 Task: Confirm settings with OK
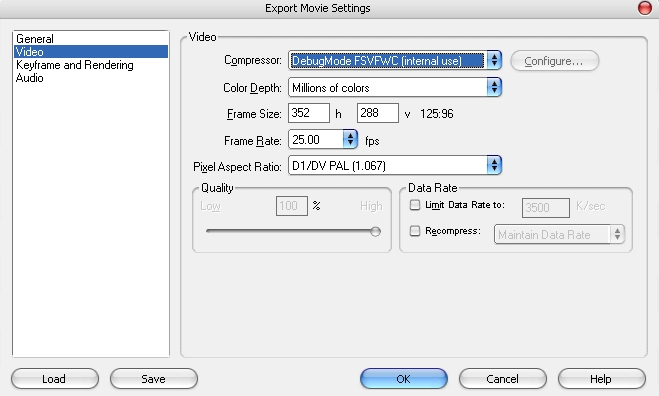[x=404, y=379]
